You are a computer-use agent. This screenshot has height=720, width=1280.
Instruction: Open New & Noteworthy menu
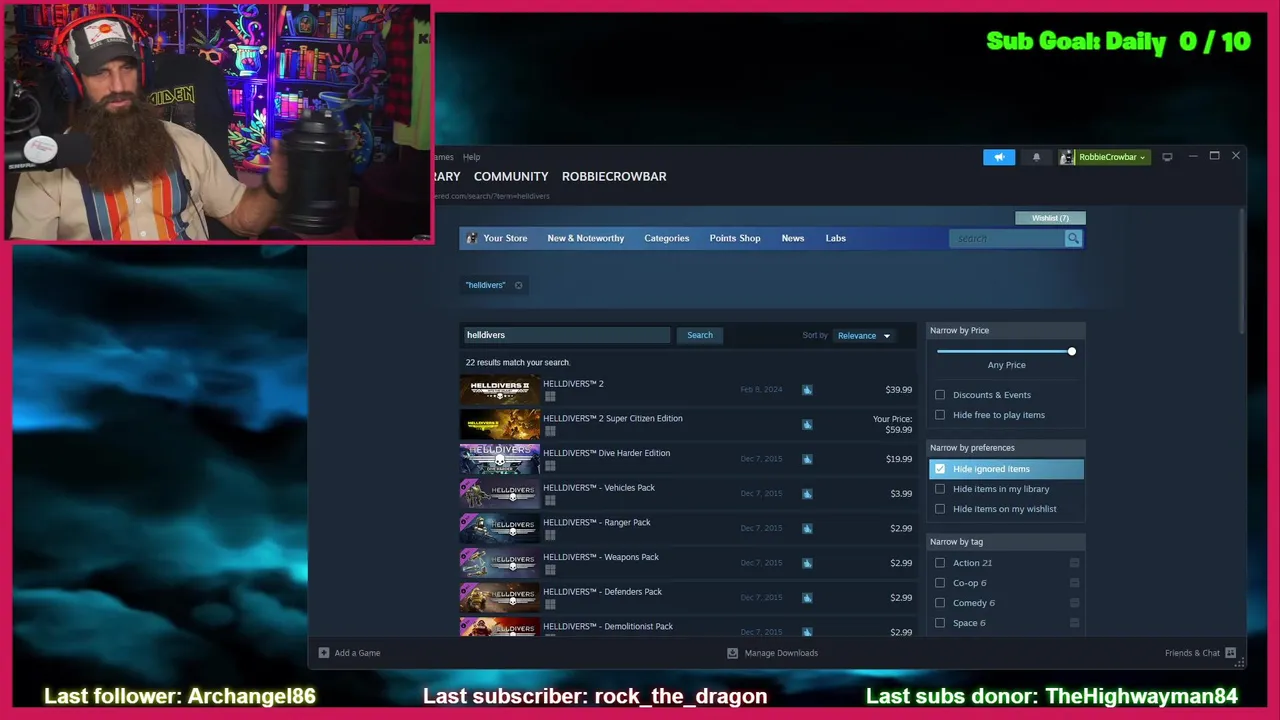click(585, 238)
